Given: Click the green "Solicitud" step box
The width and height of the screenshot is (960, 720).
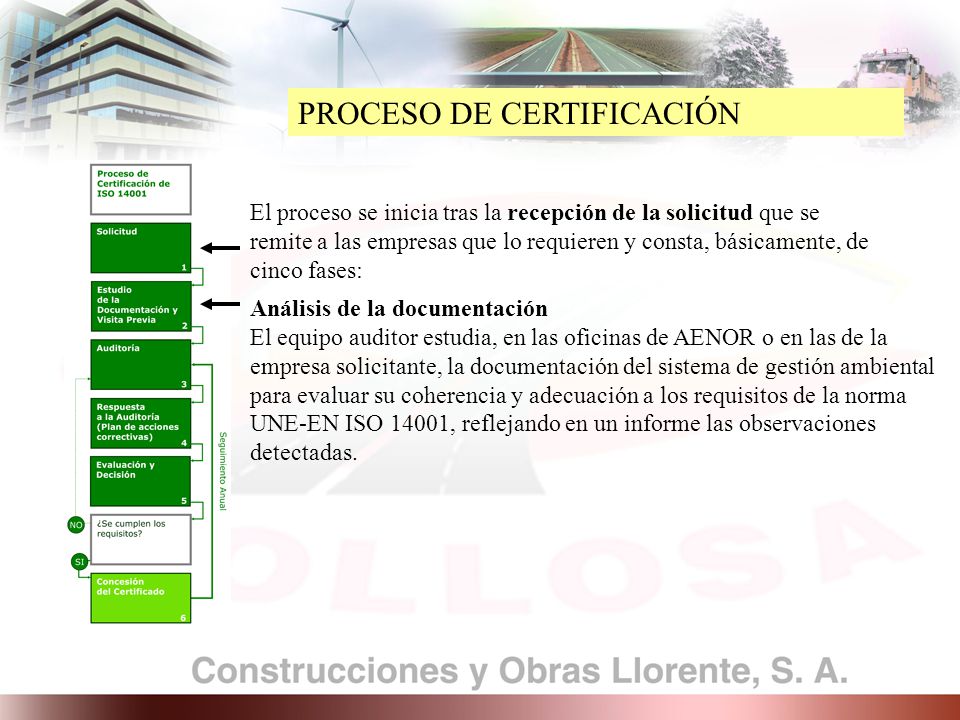Looking at the screenshot, I should click(x=141, y=248).
